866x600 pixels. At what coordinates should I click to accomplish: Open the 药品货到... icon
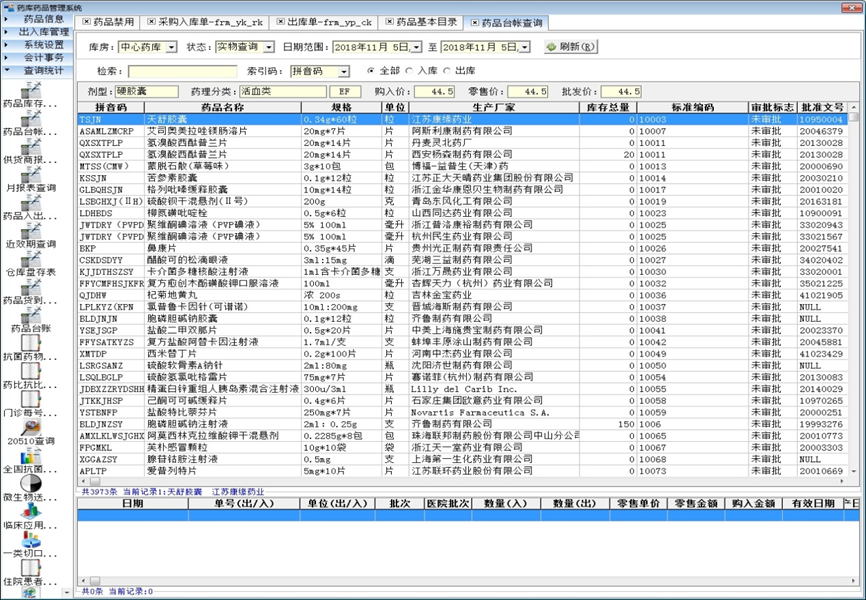click(31, 287)
